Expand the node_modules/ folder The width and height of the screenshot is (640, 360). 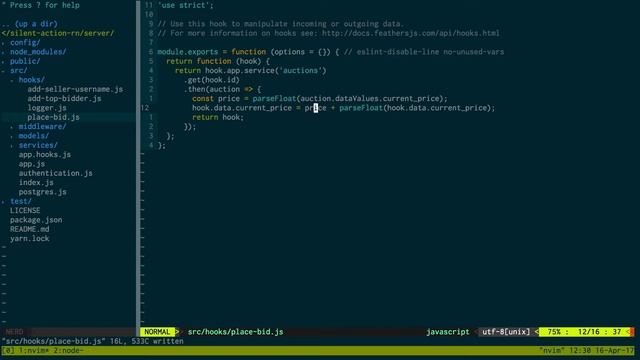point(38,52)
